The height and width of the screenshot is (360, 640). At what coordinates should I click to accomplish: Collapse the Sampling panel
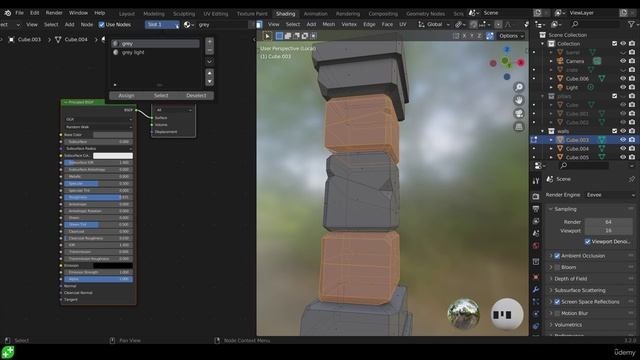550,209
